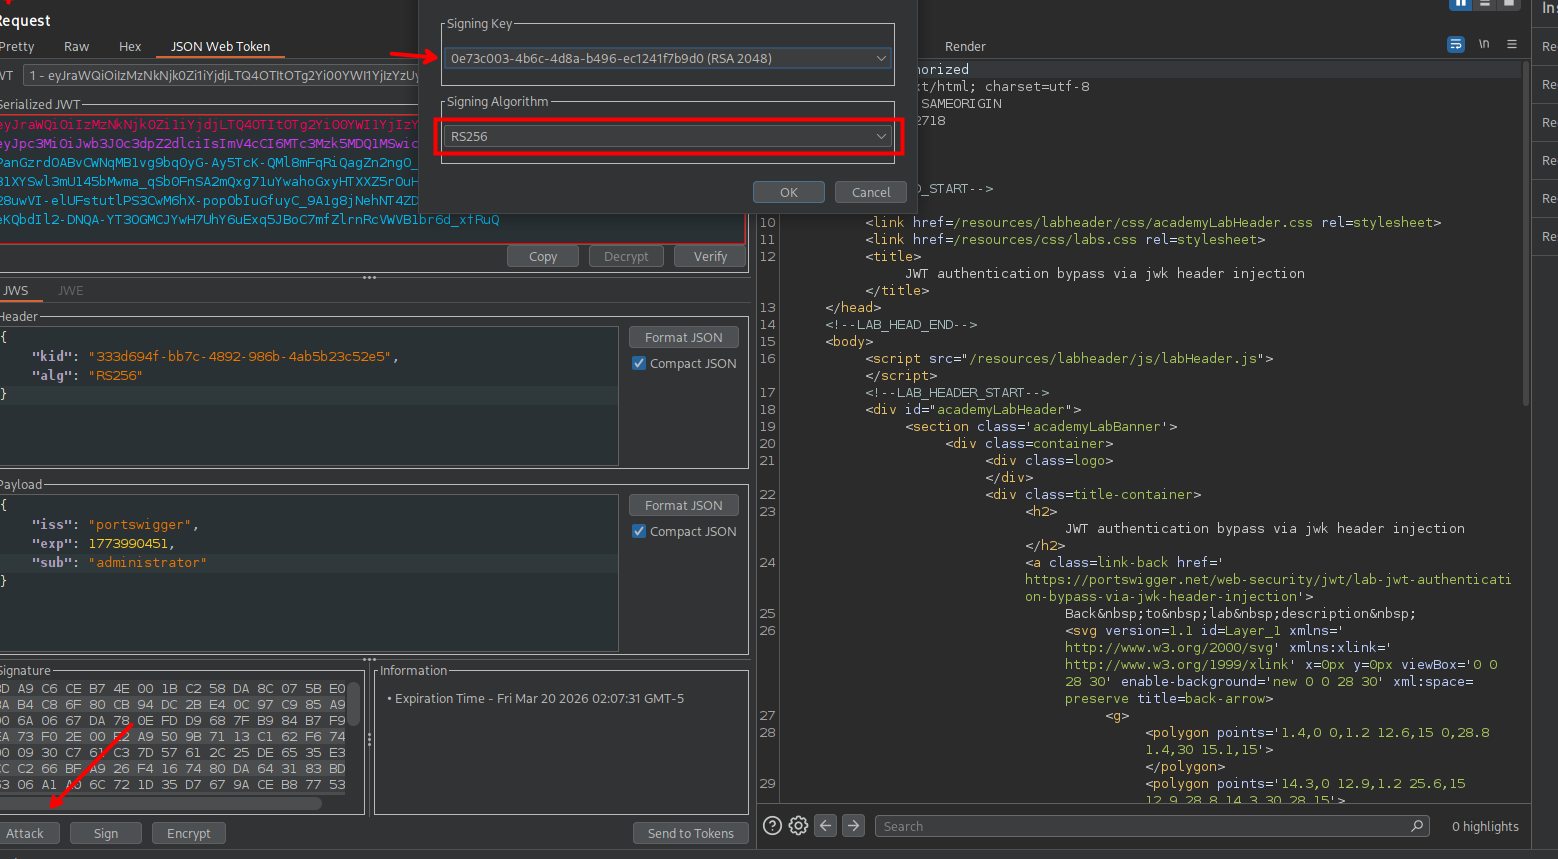Screen dimensions: 1558x859
Task: Go to next search match arrow
Action: pyautogui.click(x=853, y=825)
